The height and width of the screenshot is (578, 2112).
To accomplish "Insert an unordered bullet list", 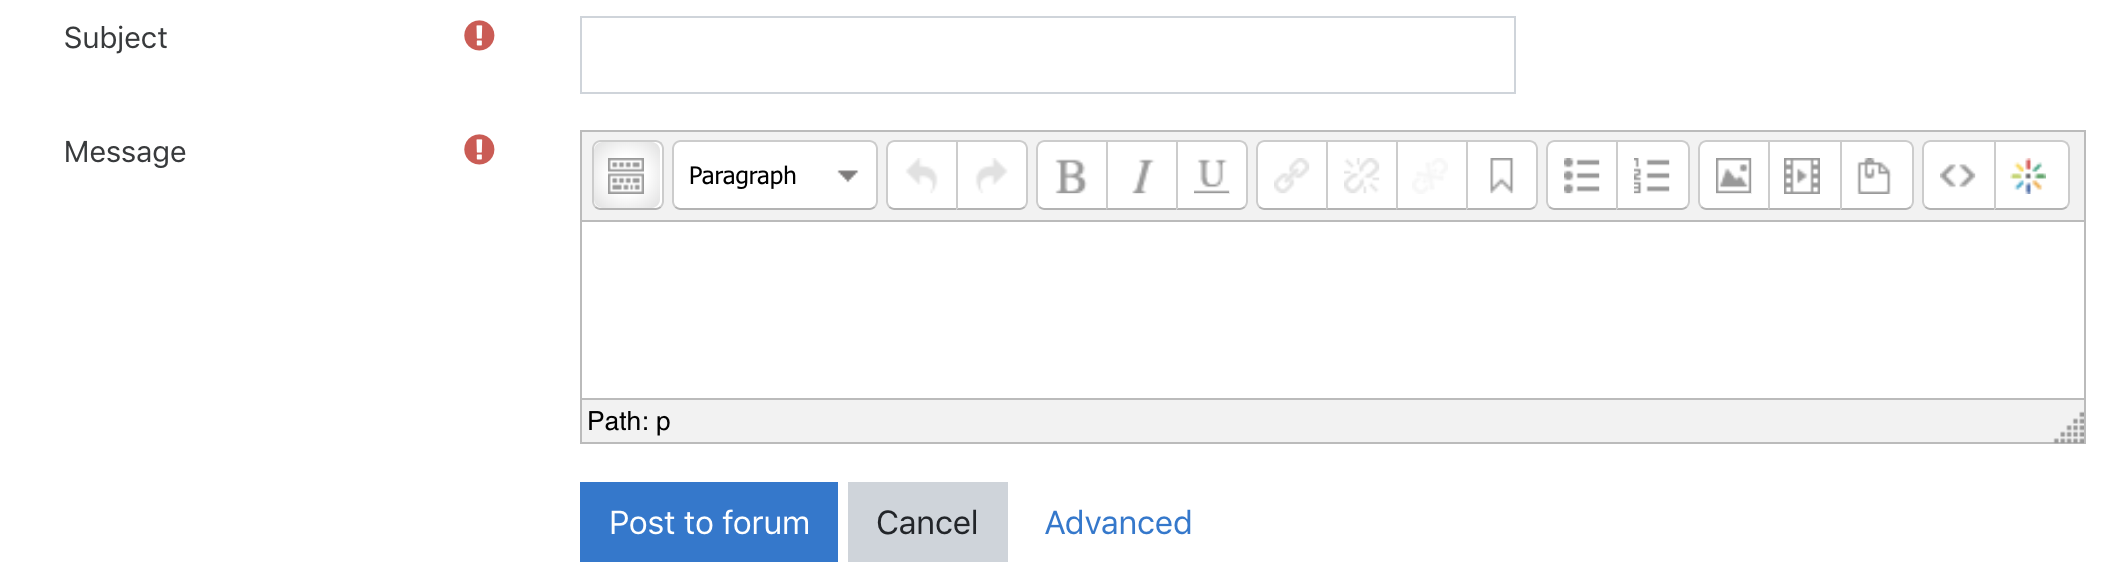I will 1582,175.
